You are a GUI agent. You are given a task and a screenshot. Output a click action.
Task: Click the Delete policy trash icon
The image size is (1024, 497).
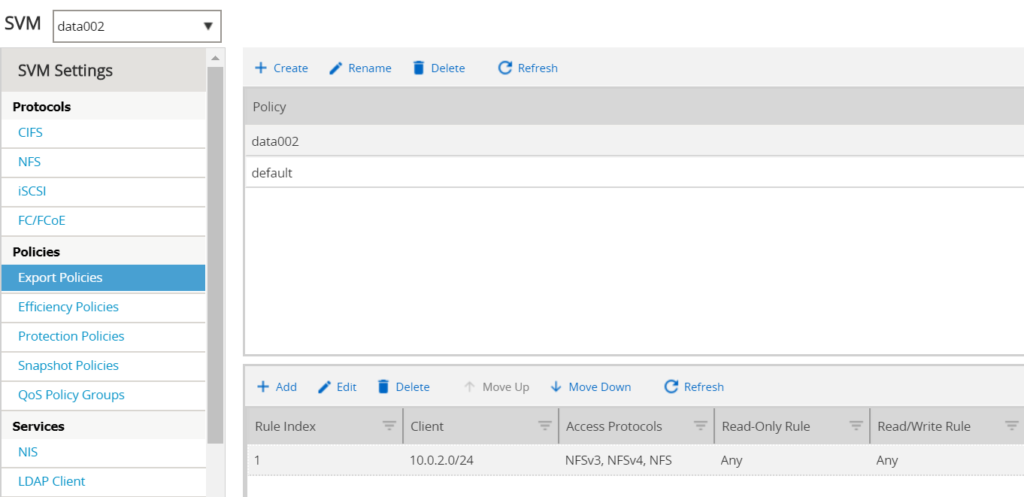click(419, 68)
